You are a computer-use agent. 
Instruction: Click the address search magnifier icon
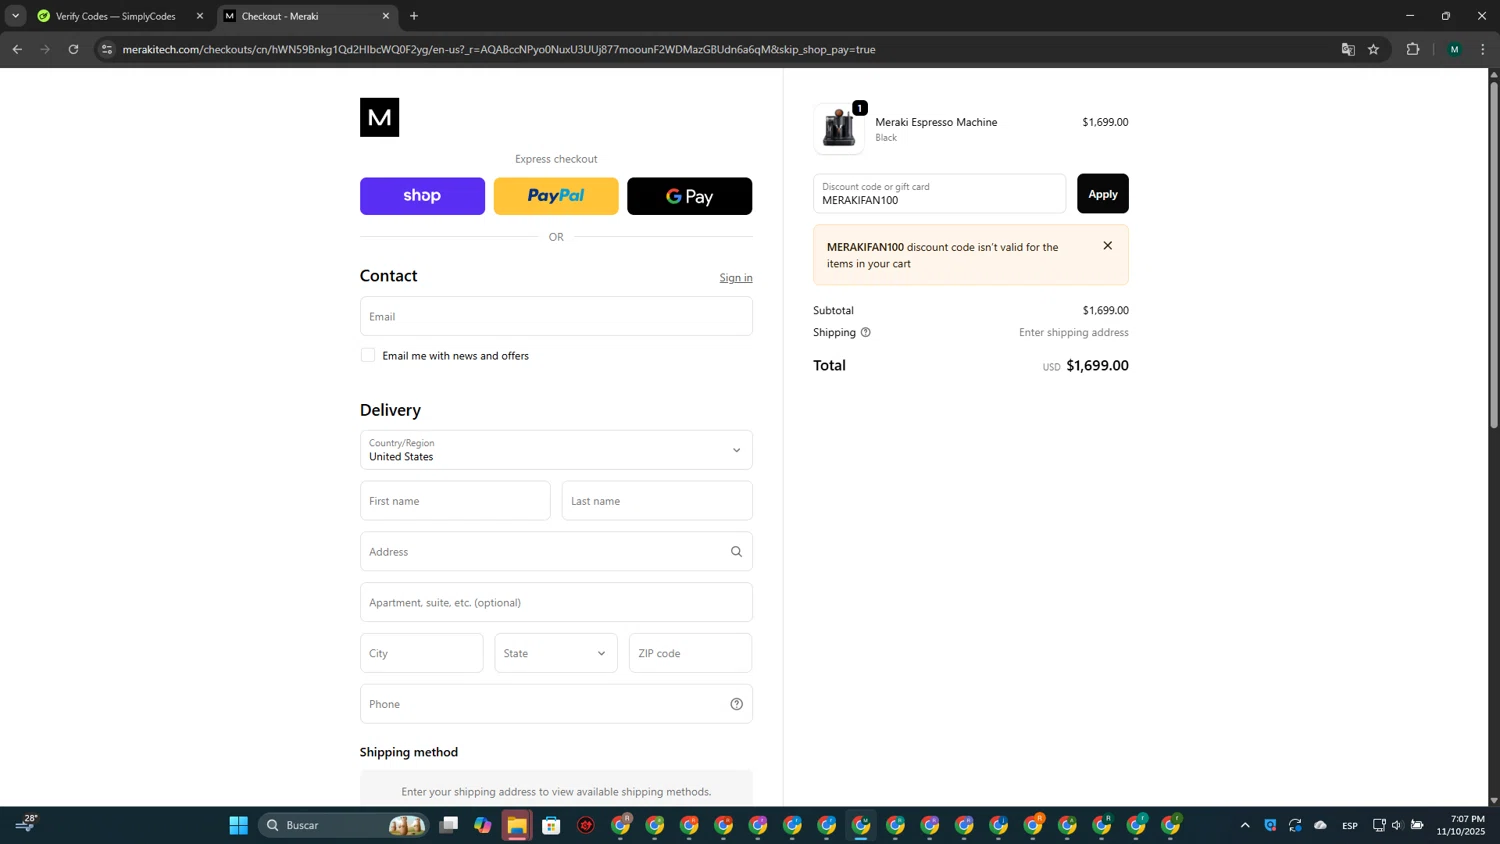click(736, 552)
